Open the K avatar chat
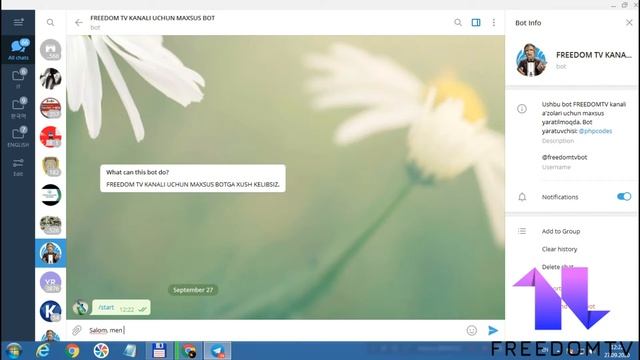Screen dimensions: 640x360 50,311
